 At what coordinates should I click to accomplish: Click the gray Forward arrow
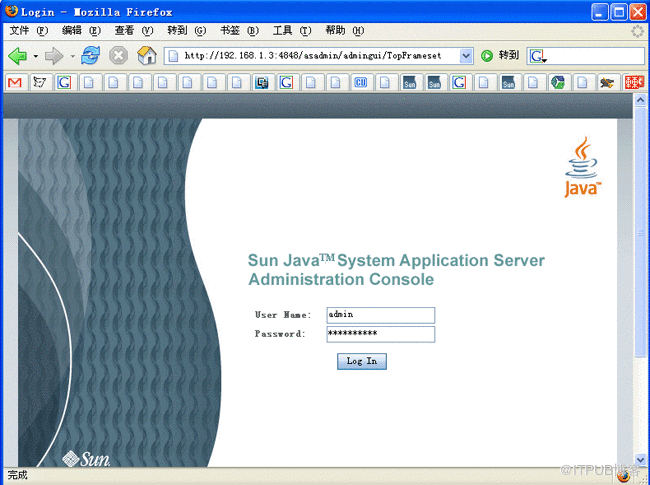54,56
